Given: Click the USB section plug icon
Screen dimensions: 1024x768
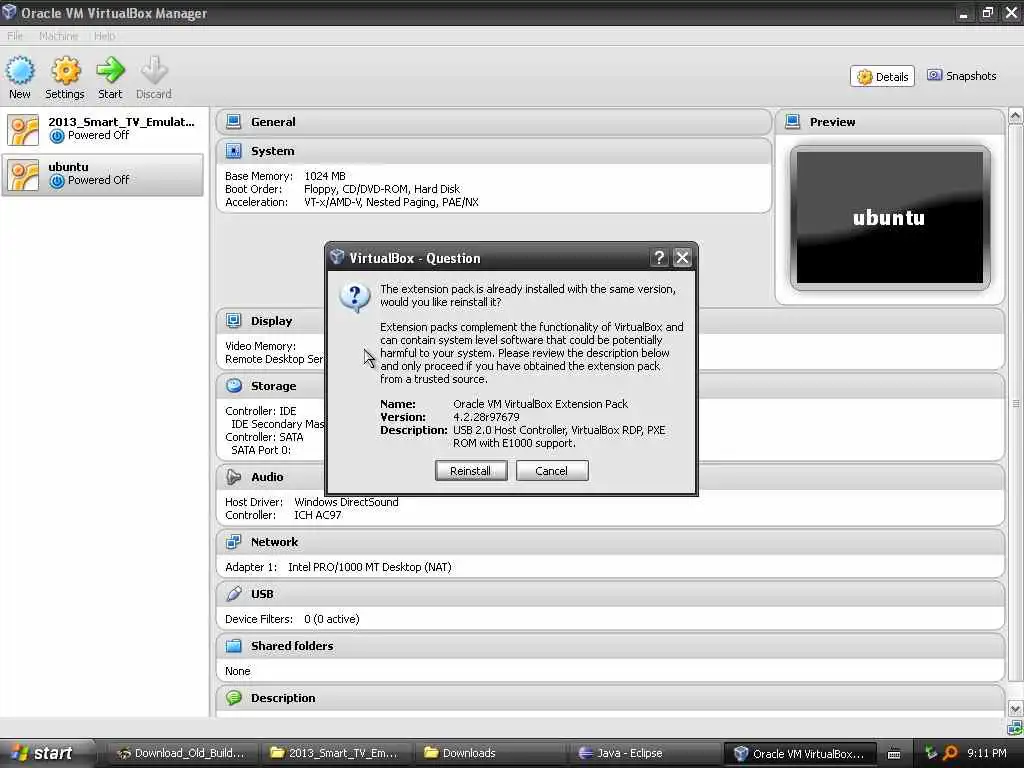Looking at the screenshot, I should point(233,594).
